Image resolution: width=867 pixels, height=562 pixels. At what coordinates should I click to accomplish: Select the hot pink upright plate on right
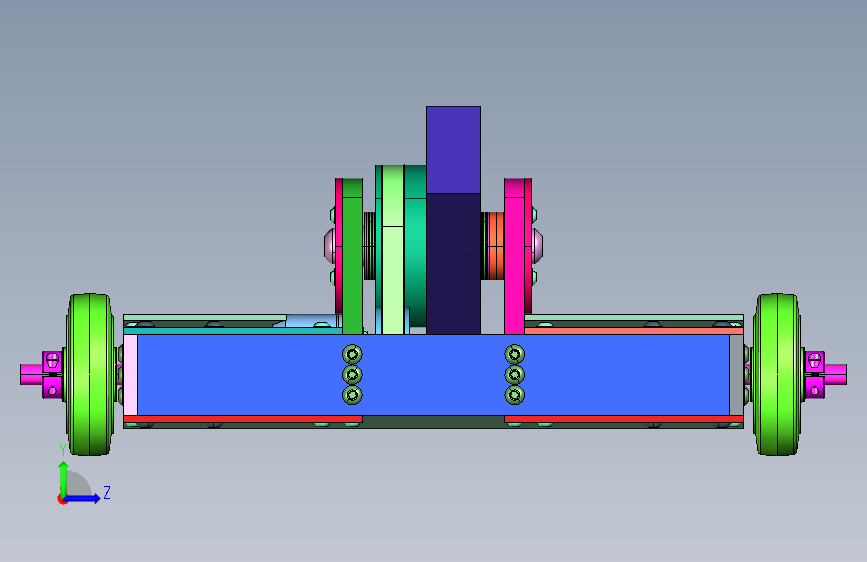click(514, 256)
